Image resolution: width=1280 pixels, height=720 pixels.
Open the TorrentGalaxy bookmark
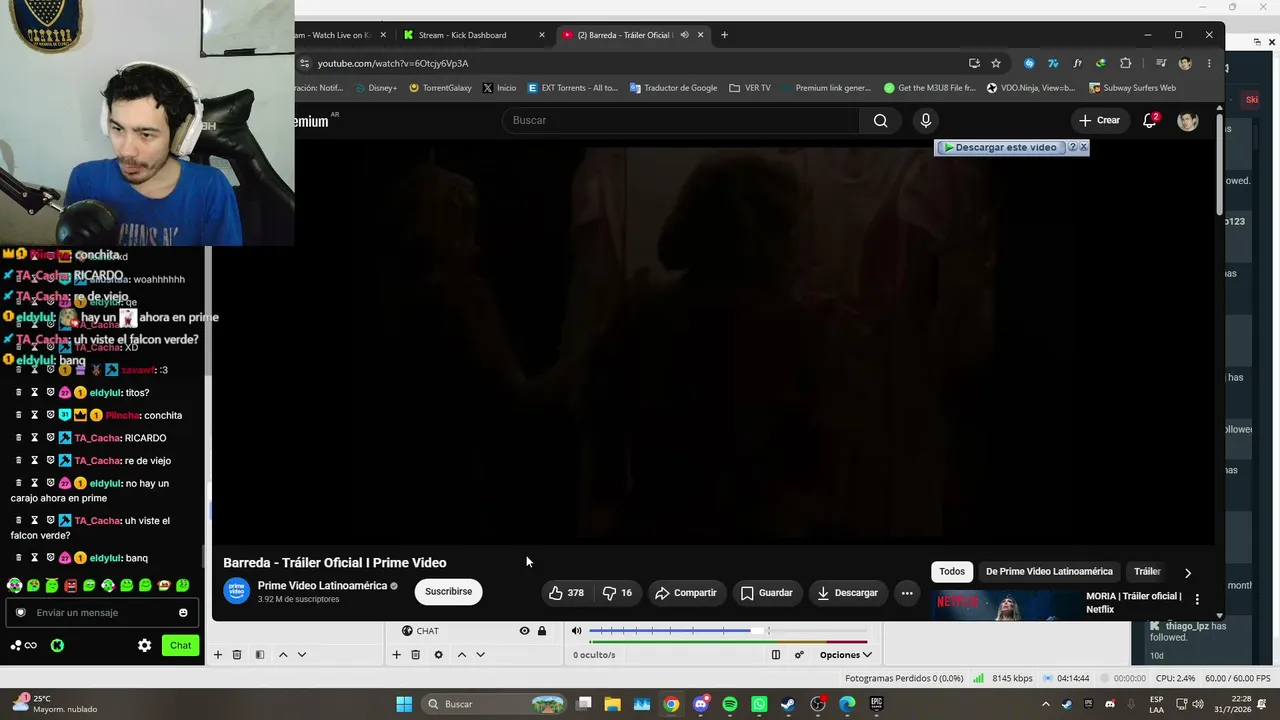point(440,88)
